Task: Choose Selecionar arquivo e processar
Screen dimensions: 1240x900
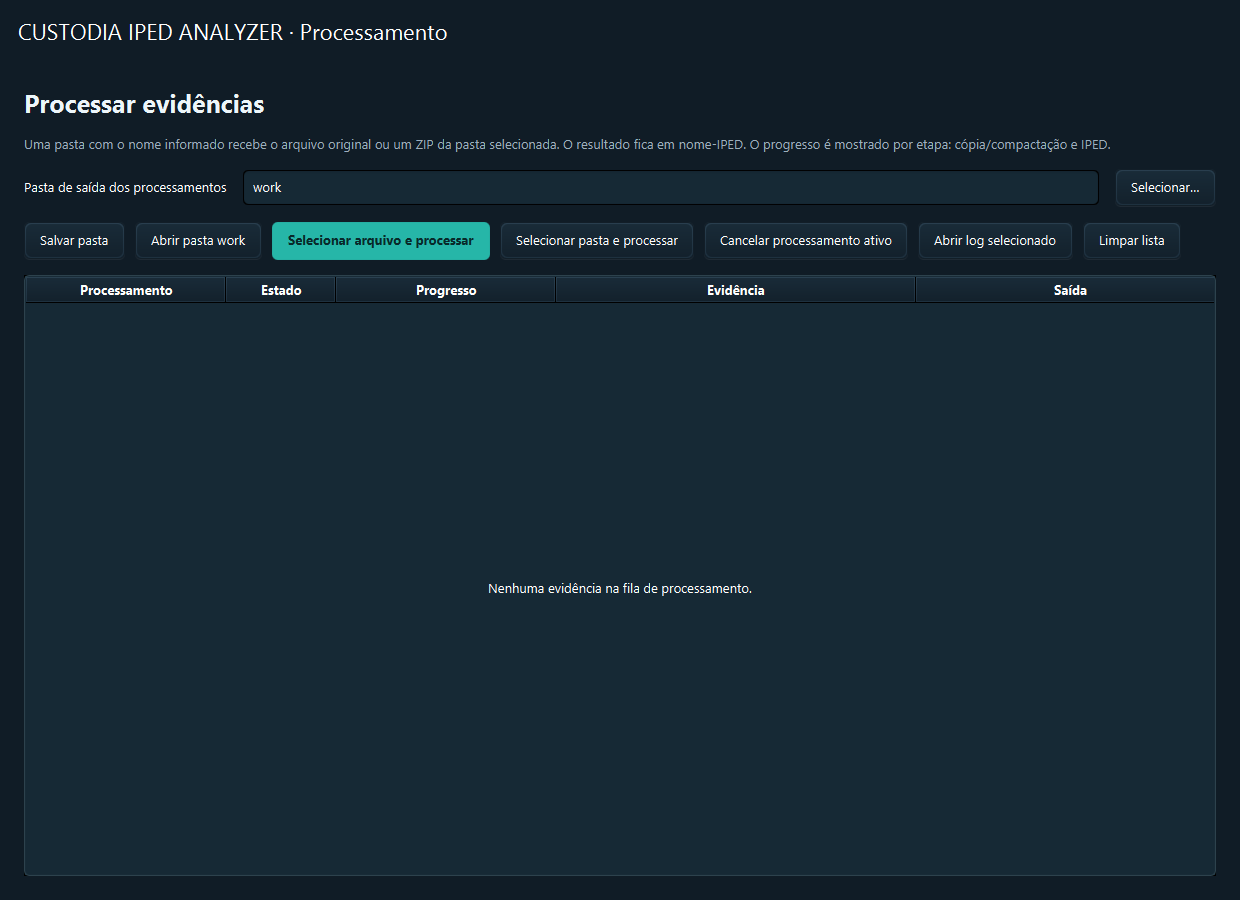Action: pos(381,241)
